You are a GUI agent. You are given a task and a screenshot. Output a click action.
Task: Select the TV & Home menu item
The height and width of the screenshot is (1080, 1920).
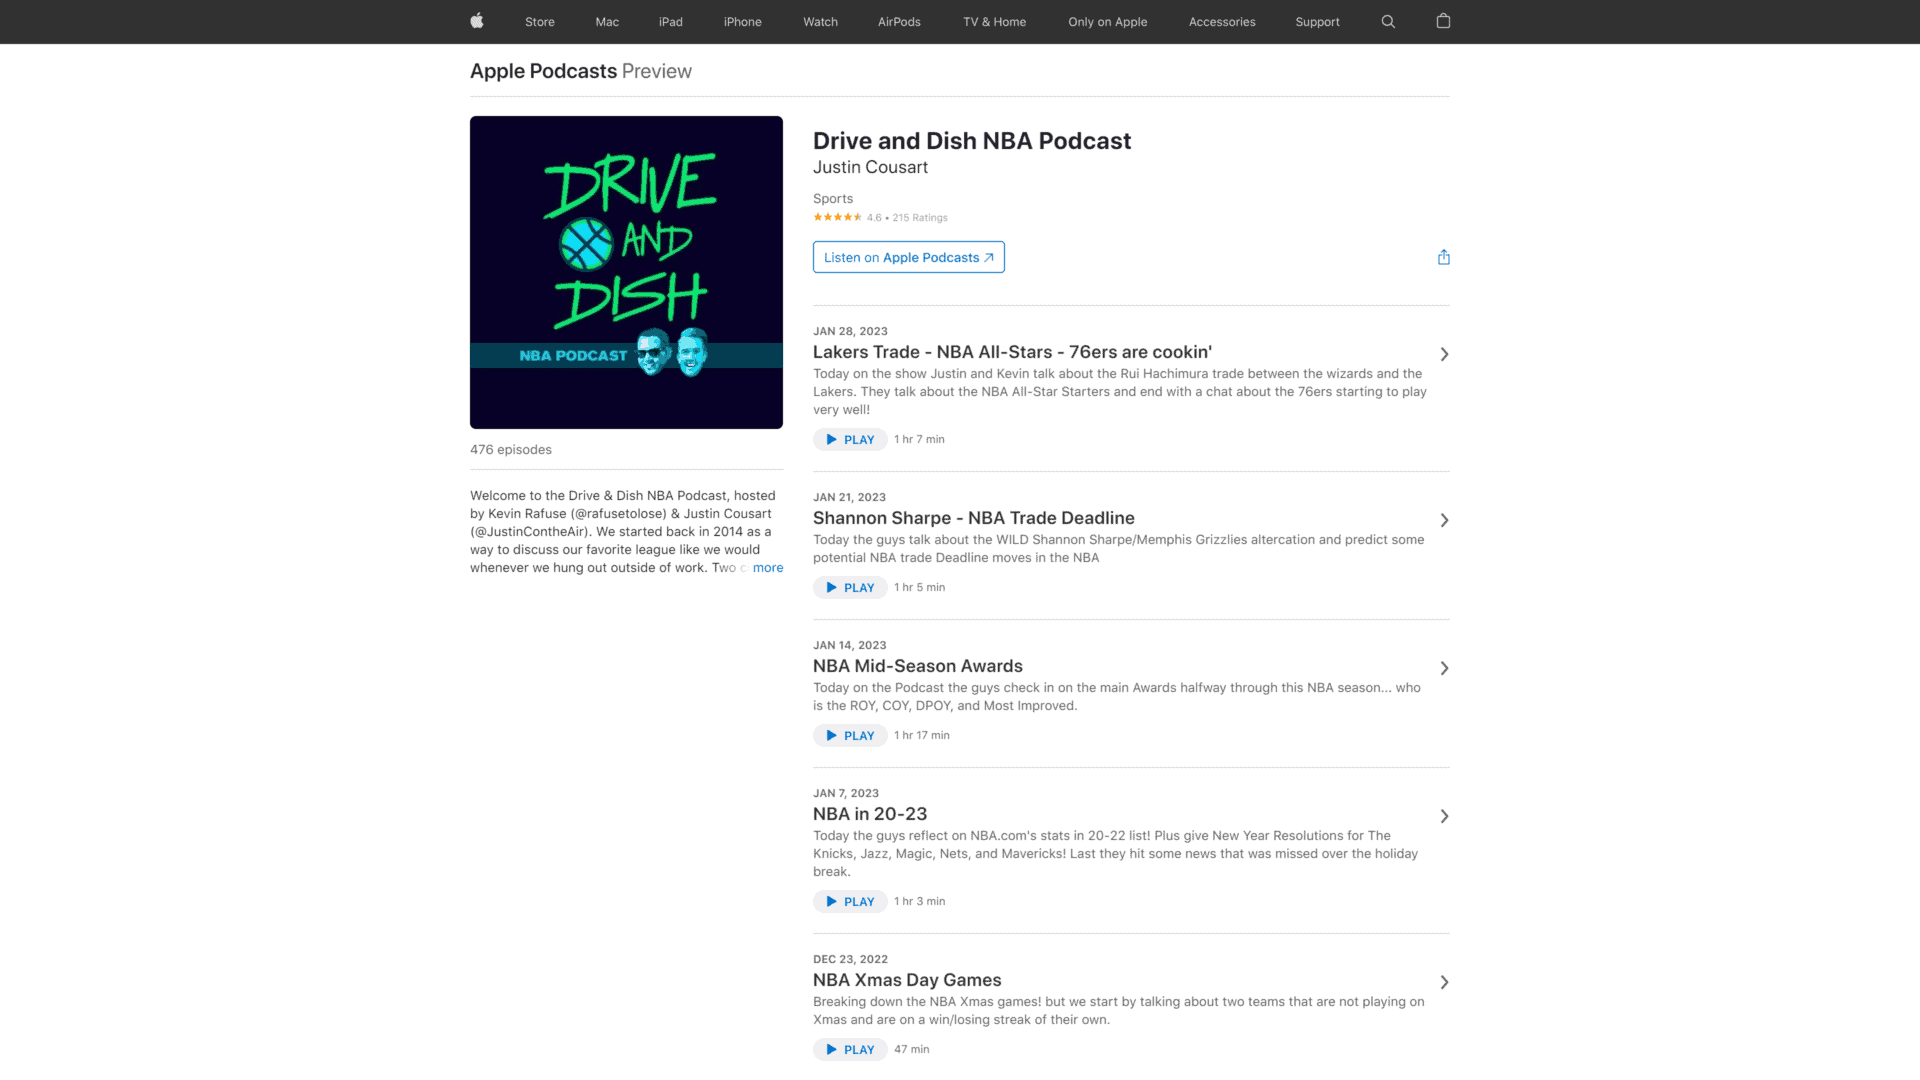coord(994,21)
